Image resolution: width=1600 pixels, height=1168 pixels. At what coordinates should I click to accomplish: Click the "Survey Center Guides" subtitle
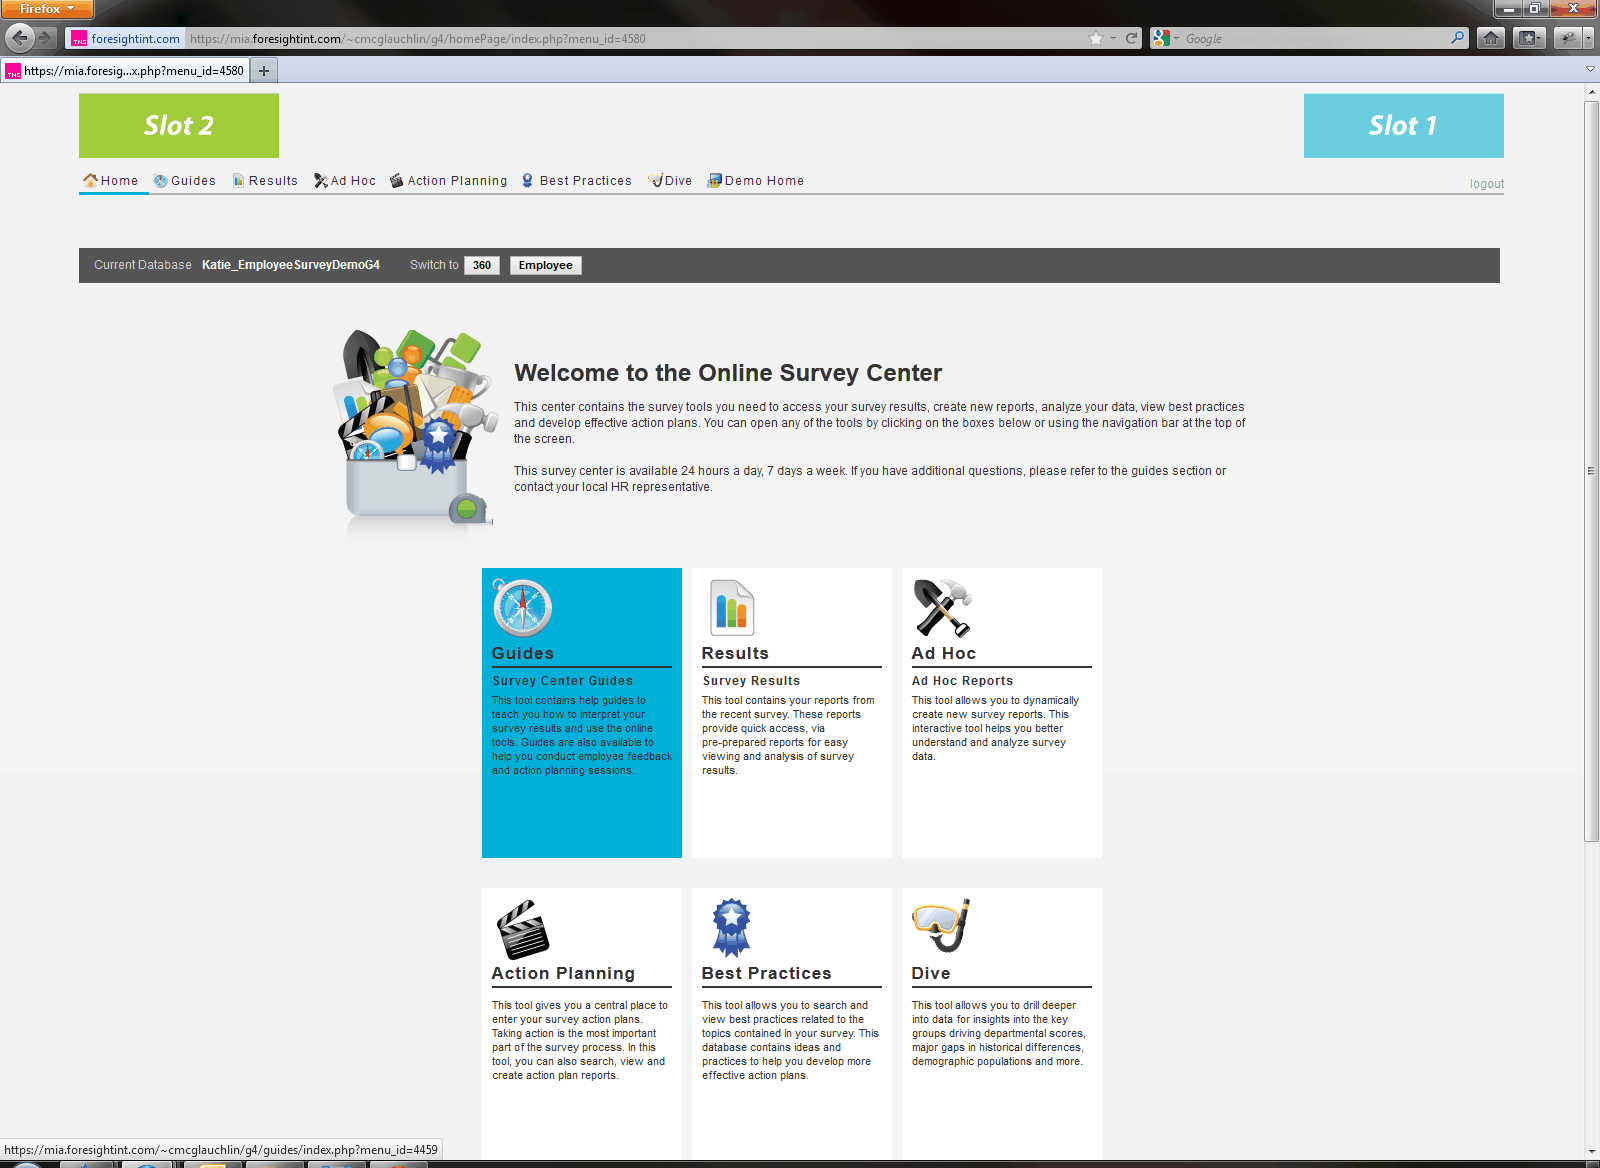click(x=562, y=681)
